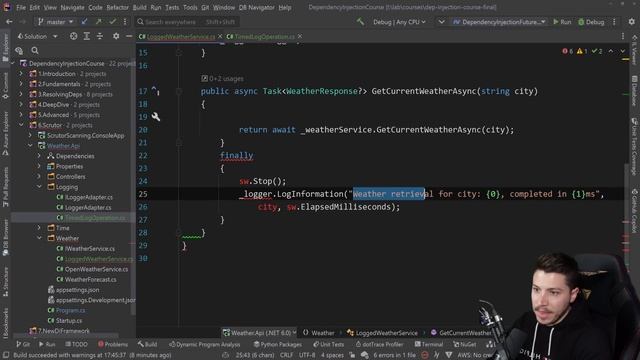This screenshot has height=360, width=640.
Task: Collapse the Logging folder
Action: click(x=39, y=187)
